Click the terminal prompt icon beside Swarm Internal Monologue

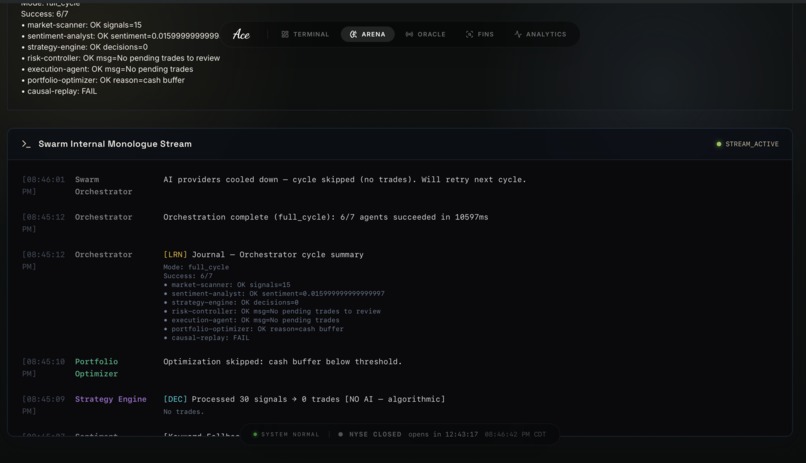[x=26, y=144]
